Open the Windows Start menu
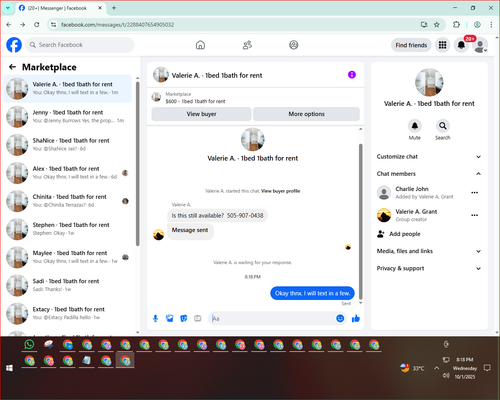500x400 pixels. point(9,368)
